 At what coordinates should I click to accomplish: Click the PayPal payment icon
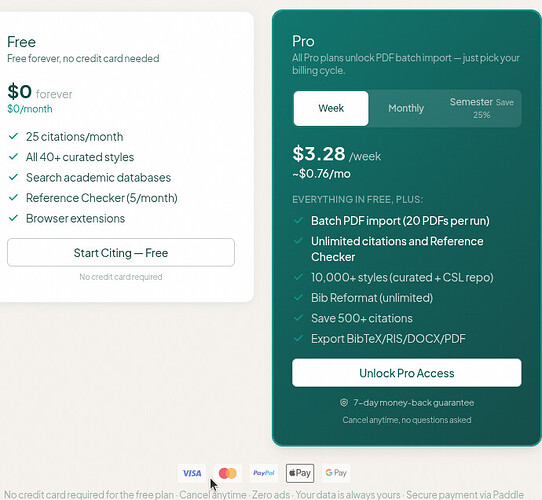tap(263, 473)
